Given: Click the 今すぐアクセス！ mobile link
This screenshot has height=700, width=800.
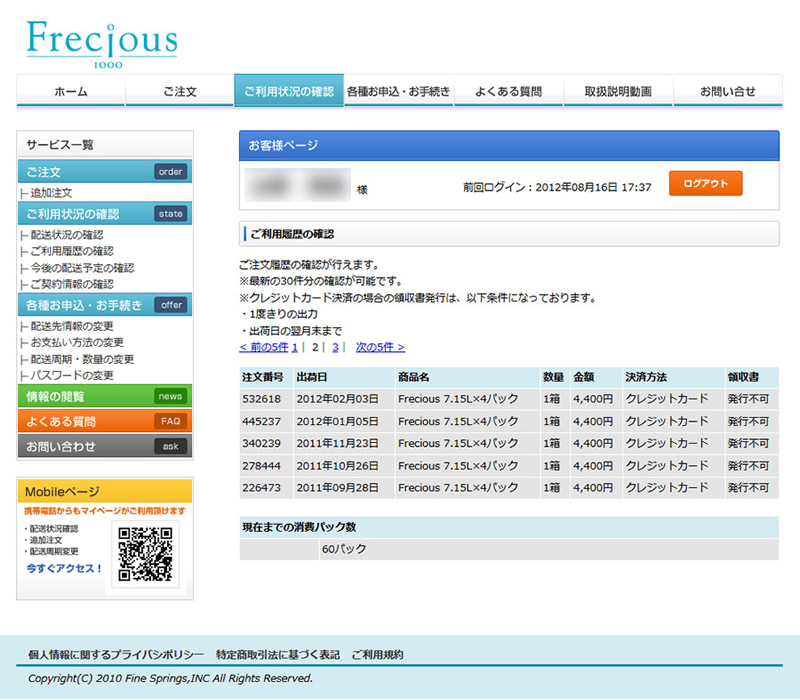Looking at the screenshot, I should pos(64,568).
